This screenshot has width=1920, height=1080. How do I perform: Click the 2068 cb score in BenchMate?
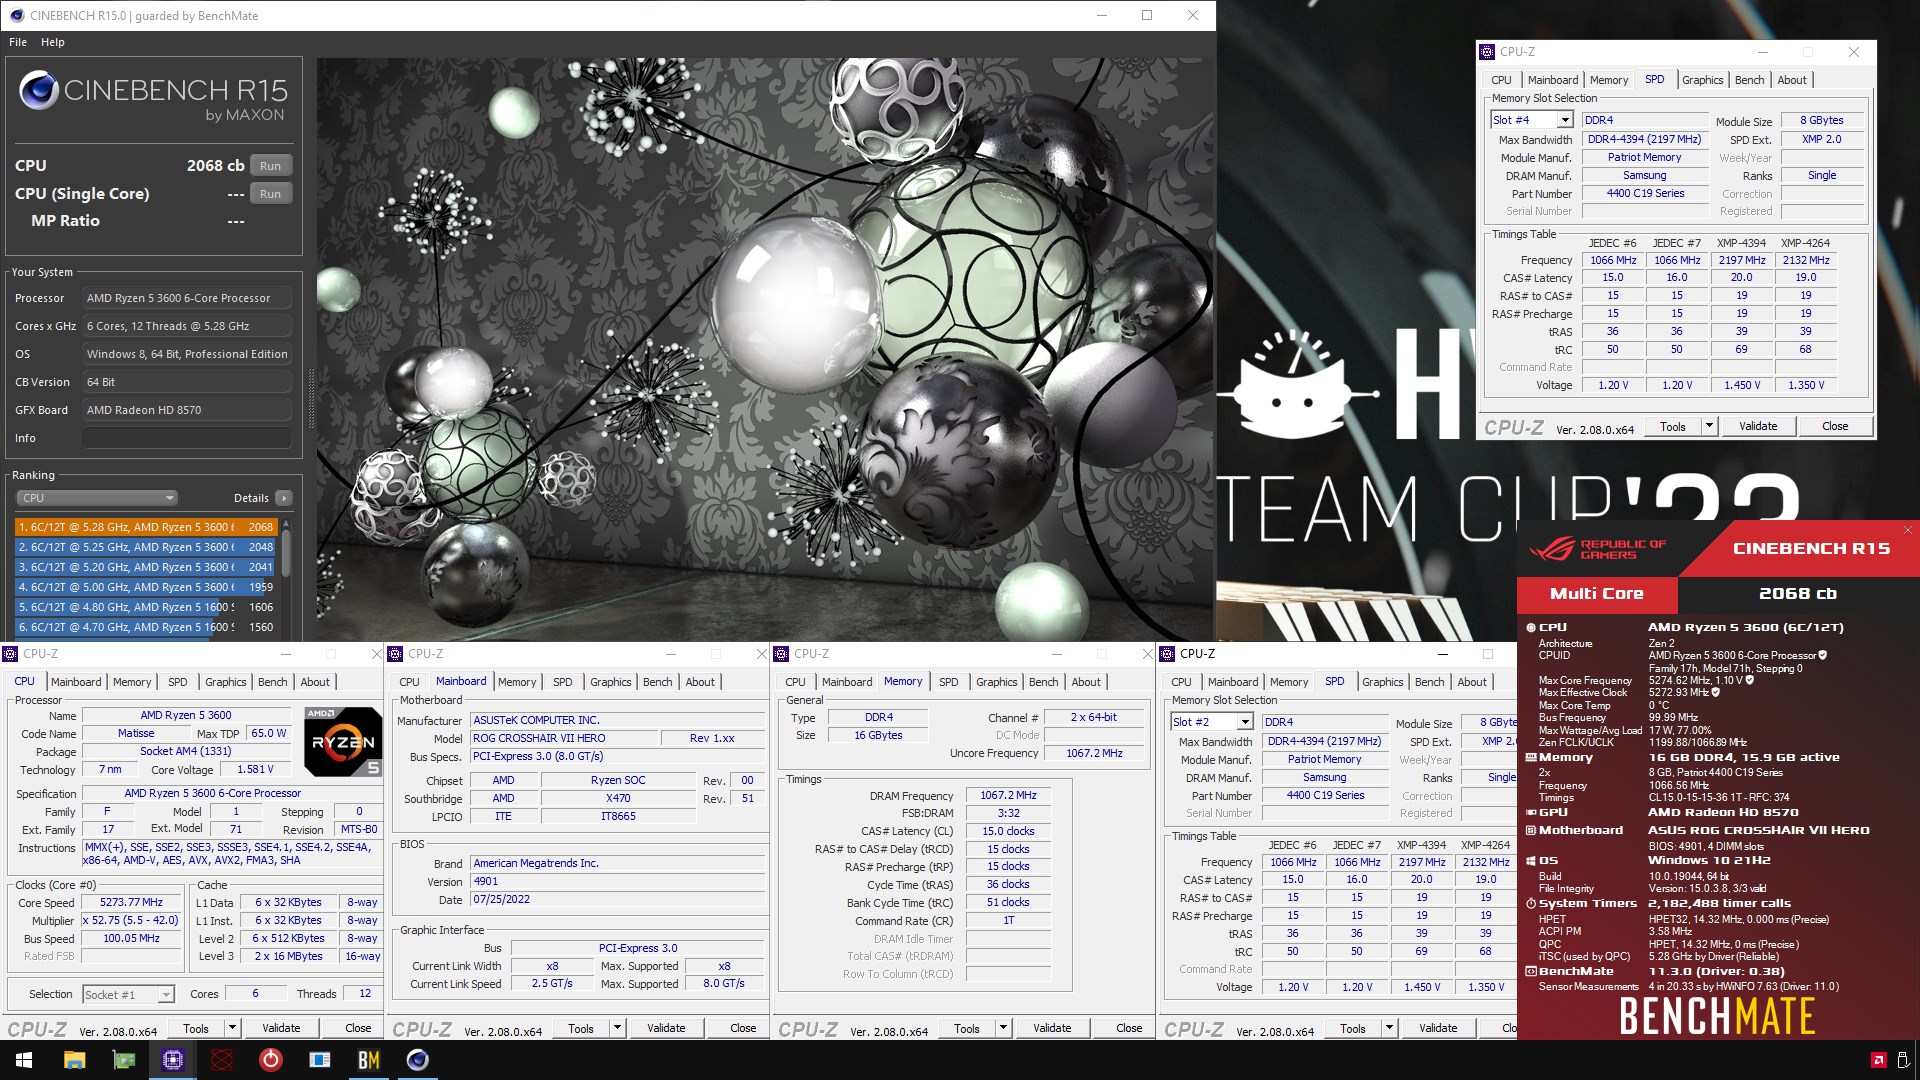(1798, 594)
